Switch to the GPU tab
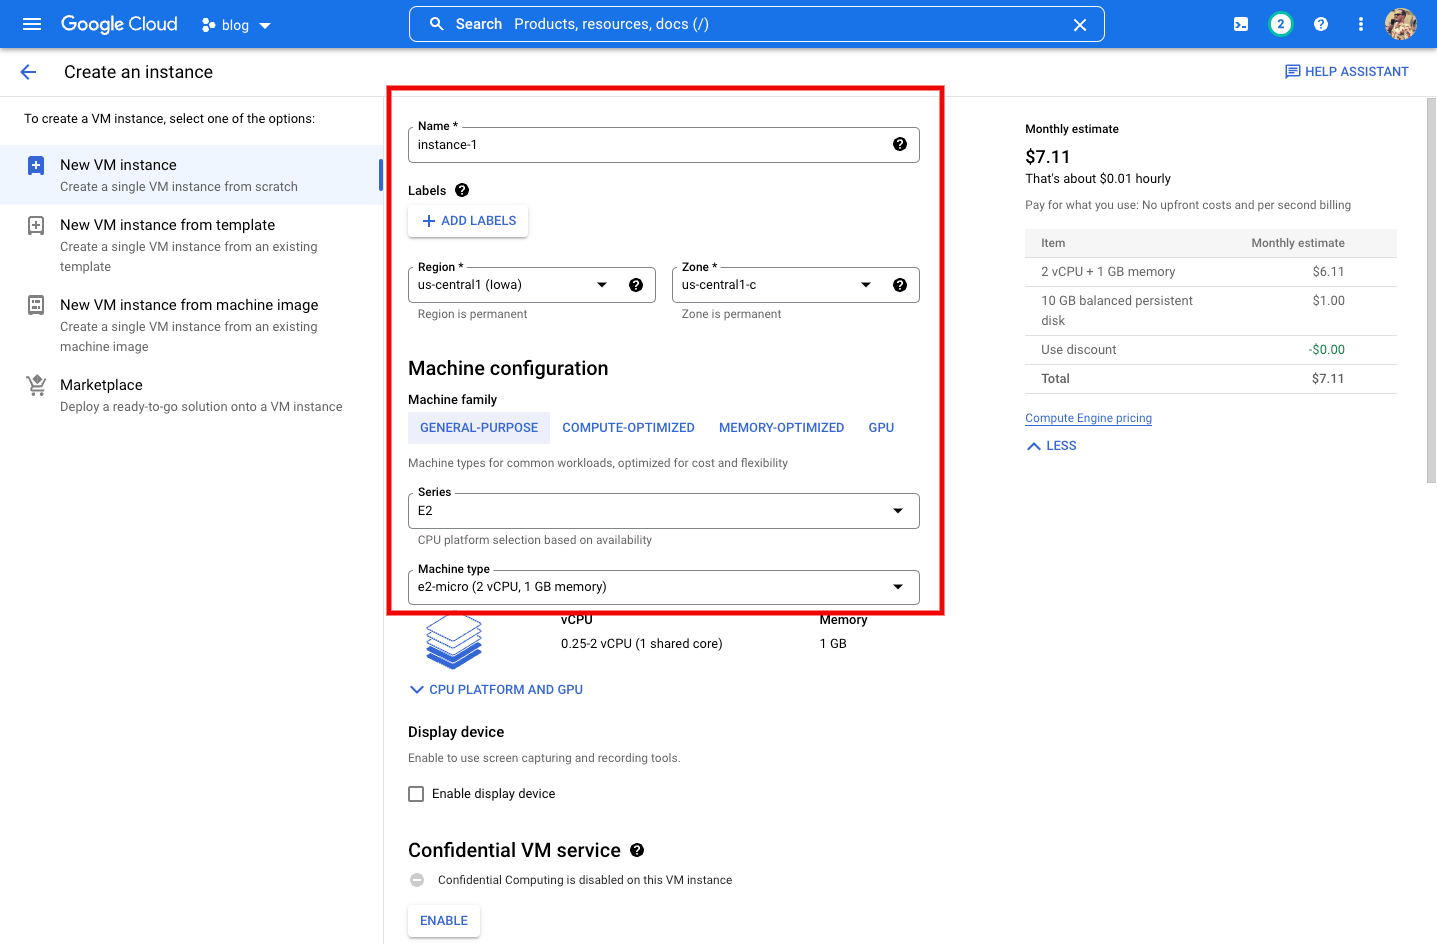This screenshot has height=944, width=1437. coord(881,428)
